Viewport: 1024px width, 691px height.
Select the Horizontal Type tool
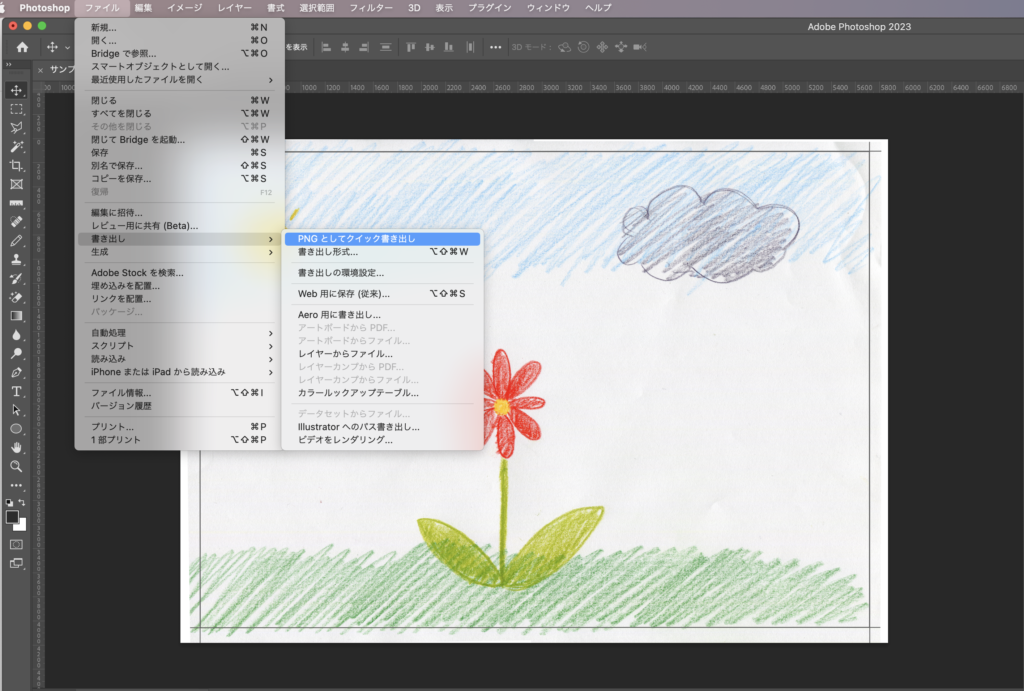click(x=16, y=391)
